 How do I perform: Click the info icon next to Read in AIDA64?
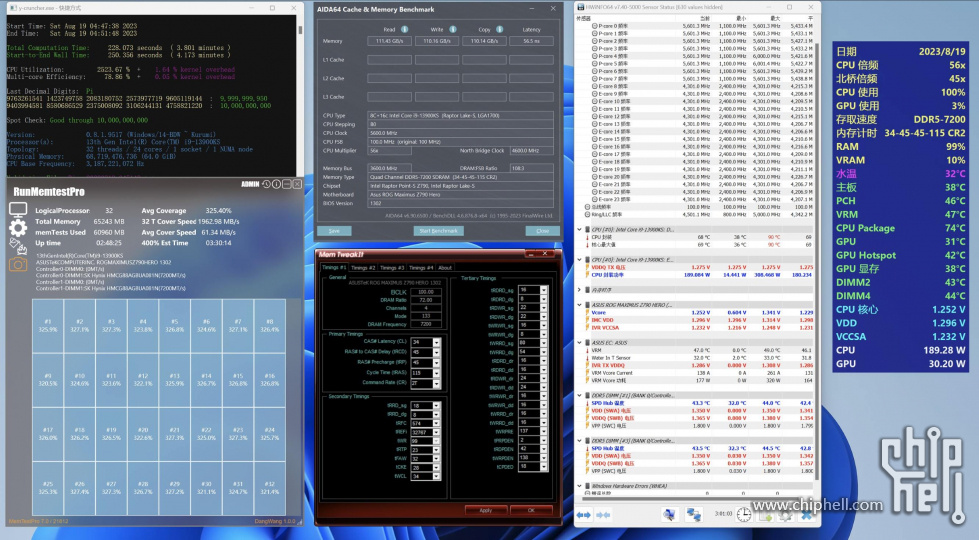(x=405, y=29)
